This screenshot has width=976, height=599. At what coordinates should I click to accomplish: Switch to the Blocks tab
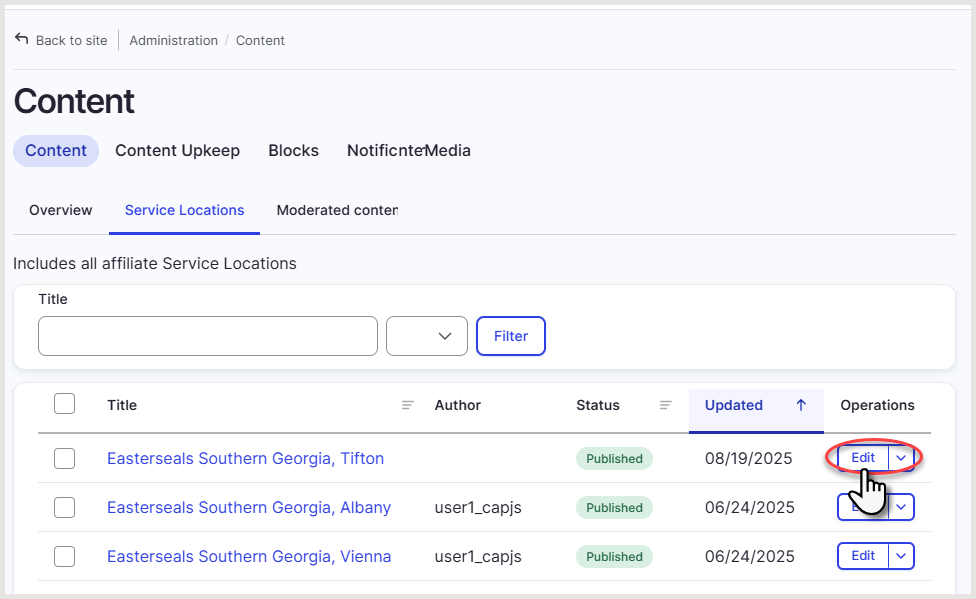tap(293, 151)
